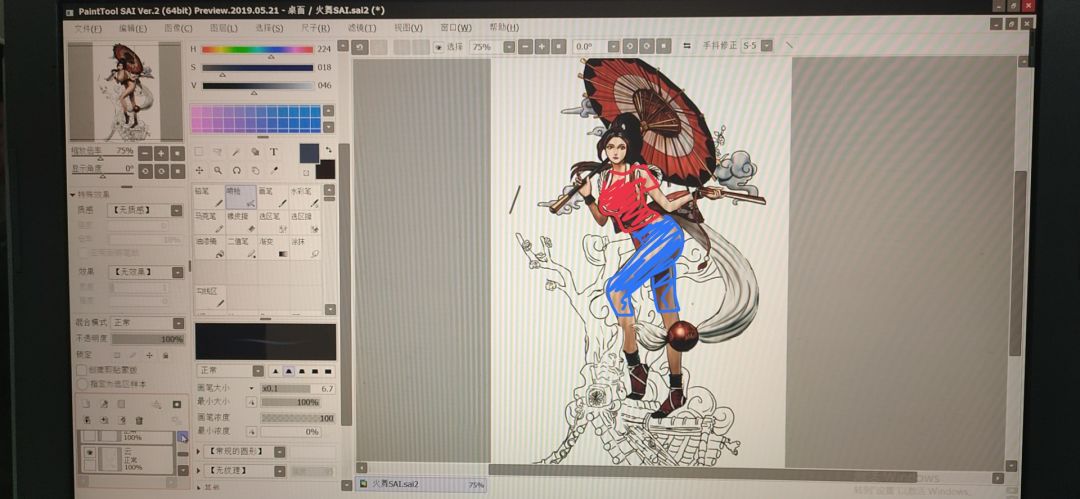Open the 图层(L) menu
This screenshot has width=1080, height=499.
pyautogui.click(x=223, y=28)
